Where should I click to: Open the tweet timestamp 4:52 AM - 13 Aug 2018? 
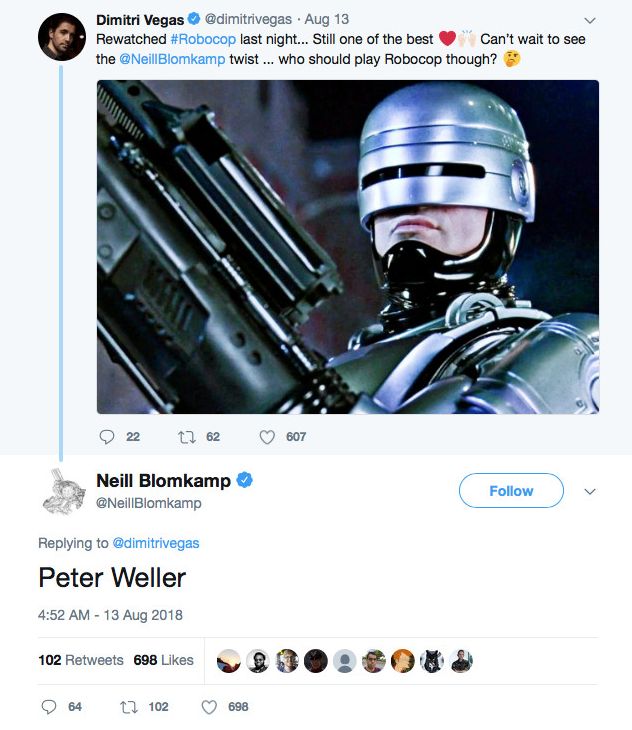pos(110,615)
